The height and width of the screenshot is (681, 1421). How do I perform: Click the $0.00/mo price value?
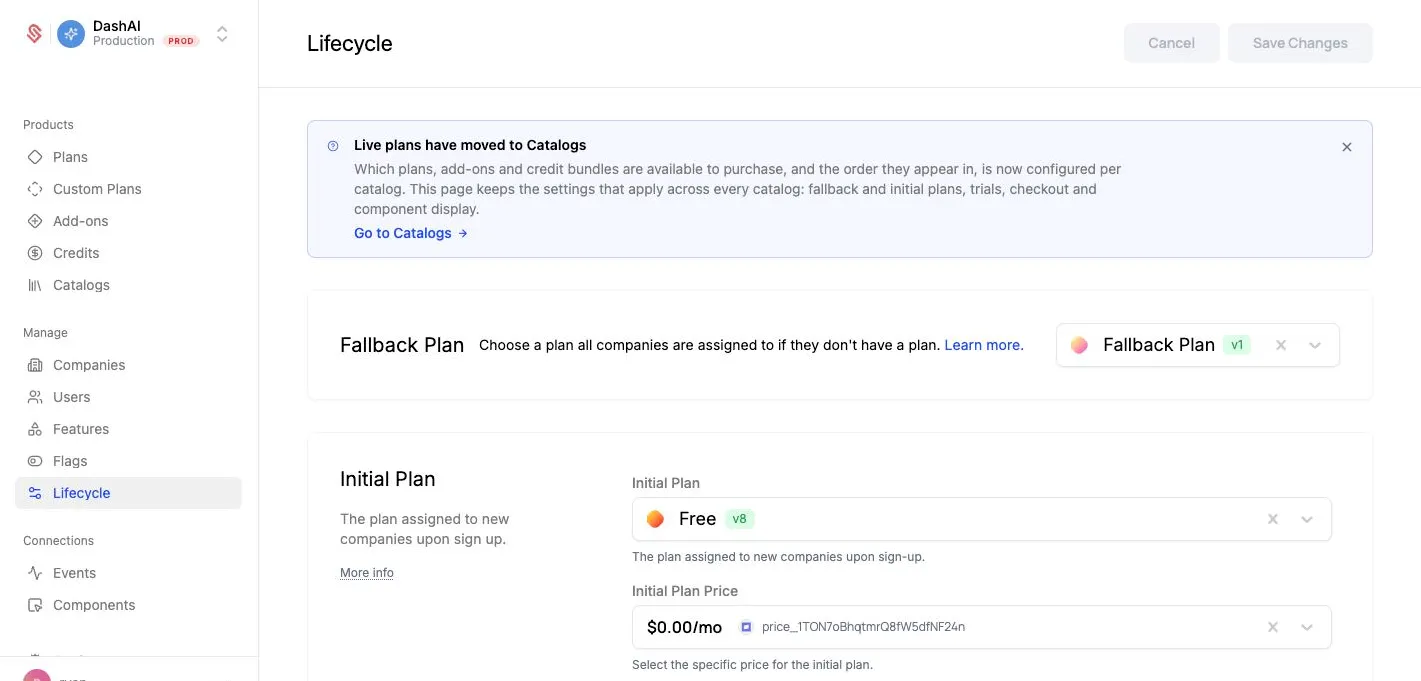(x=685, y=627)
